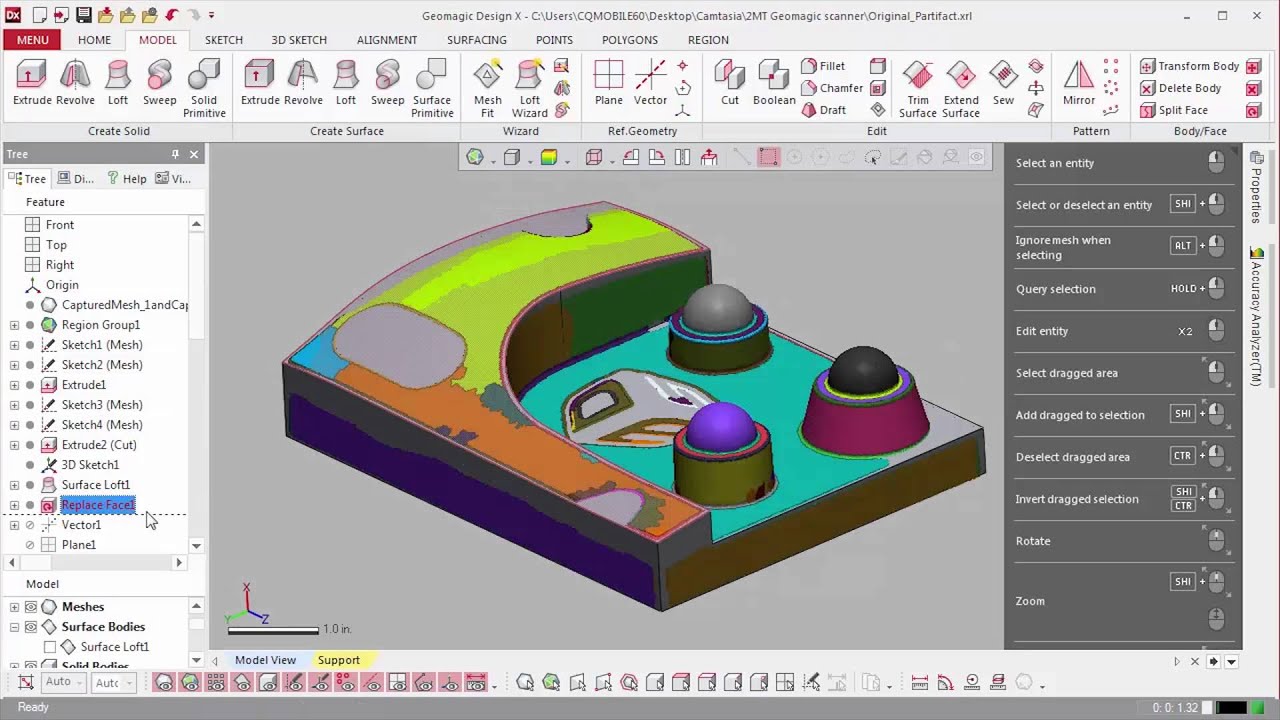1280x720 pixels.
Task: Select the Mirror pattern tool
Action: click(1079, 83)
